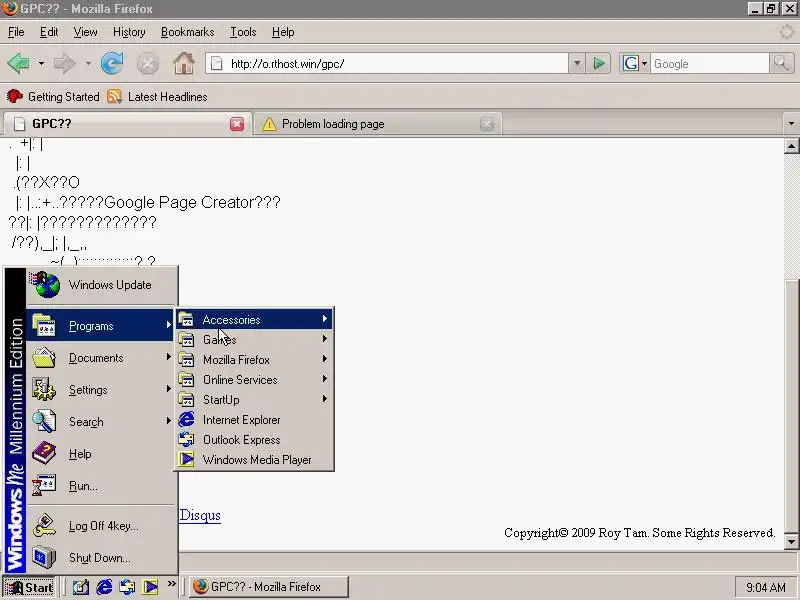Click the Disqus link
The height and width of the screenshot is (600, 800).
pyautogui.click(x=200, y=515)
